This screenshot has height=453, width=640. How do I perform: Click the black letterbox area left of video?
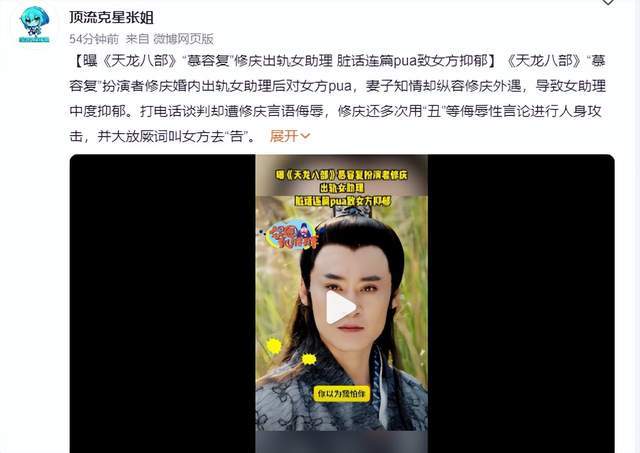click(162, 304)
